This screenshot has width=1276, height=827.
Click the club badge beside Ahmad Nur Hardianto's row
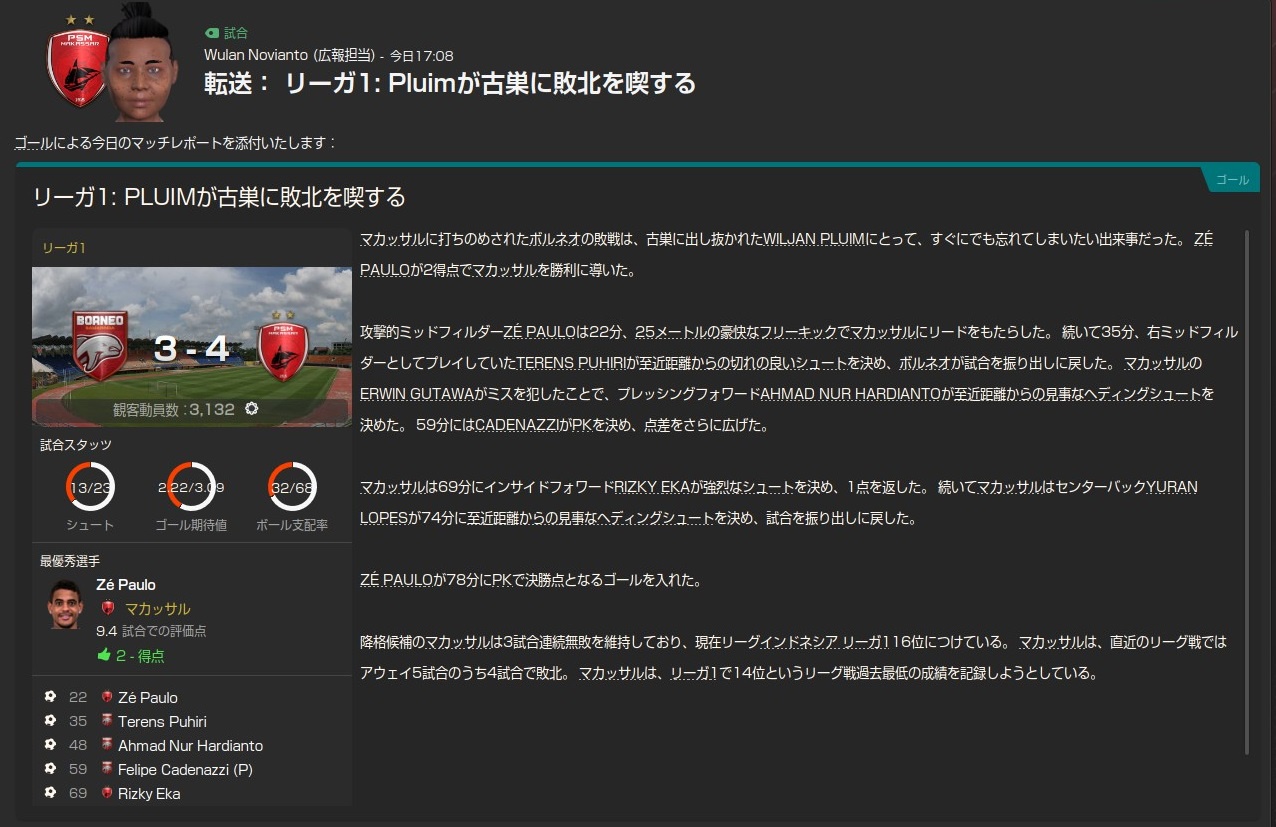tap(107, 745)
